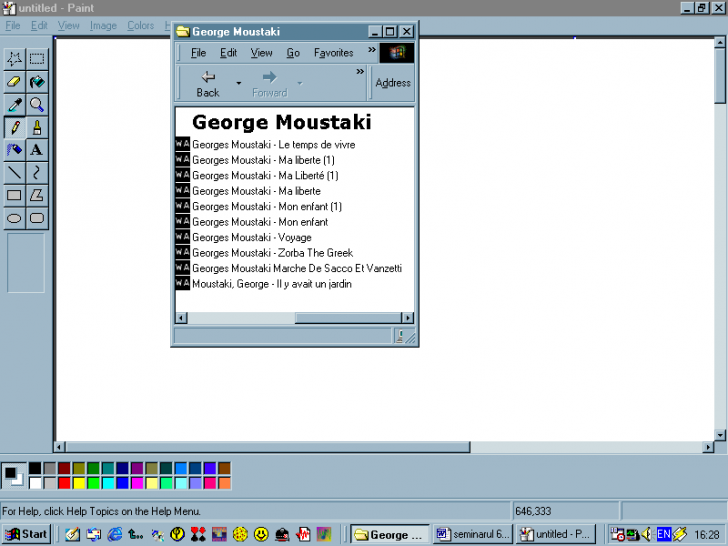Pick the black color swatch
This screenshot has width=728, height=546.
(35, 468)
